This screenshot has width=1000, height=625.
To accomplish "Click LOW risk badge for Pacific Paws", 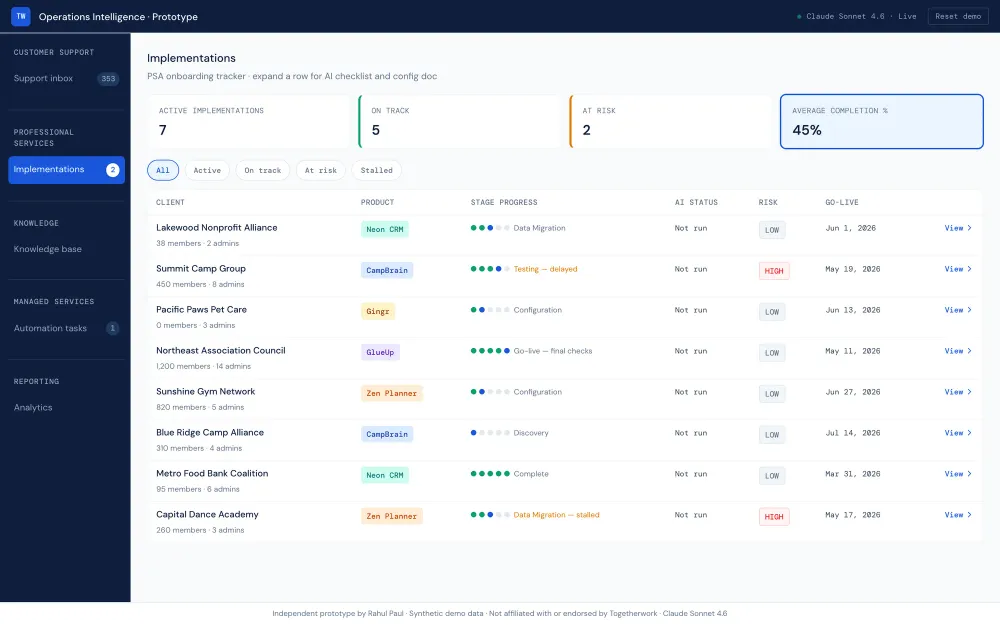I will pyautogui.click(x=772, y=312).
